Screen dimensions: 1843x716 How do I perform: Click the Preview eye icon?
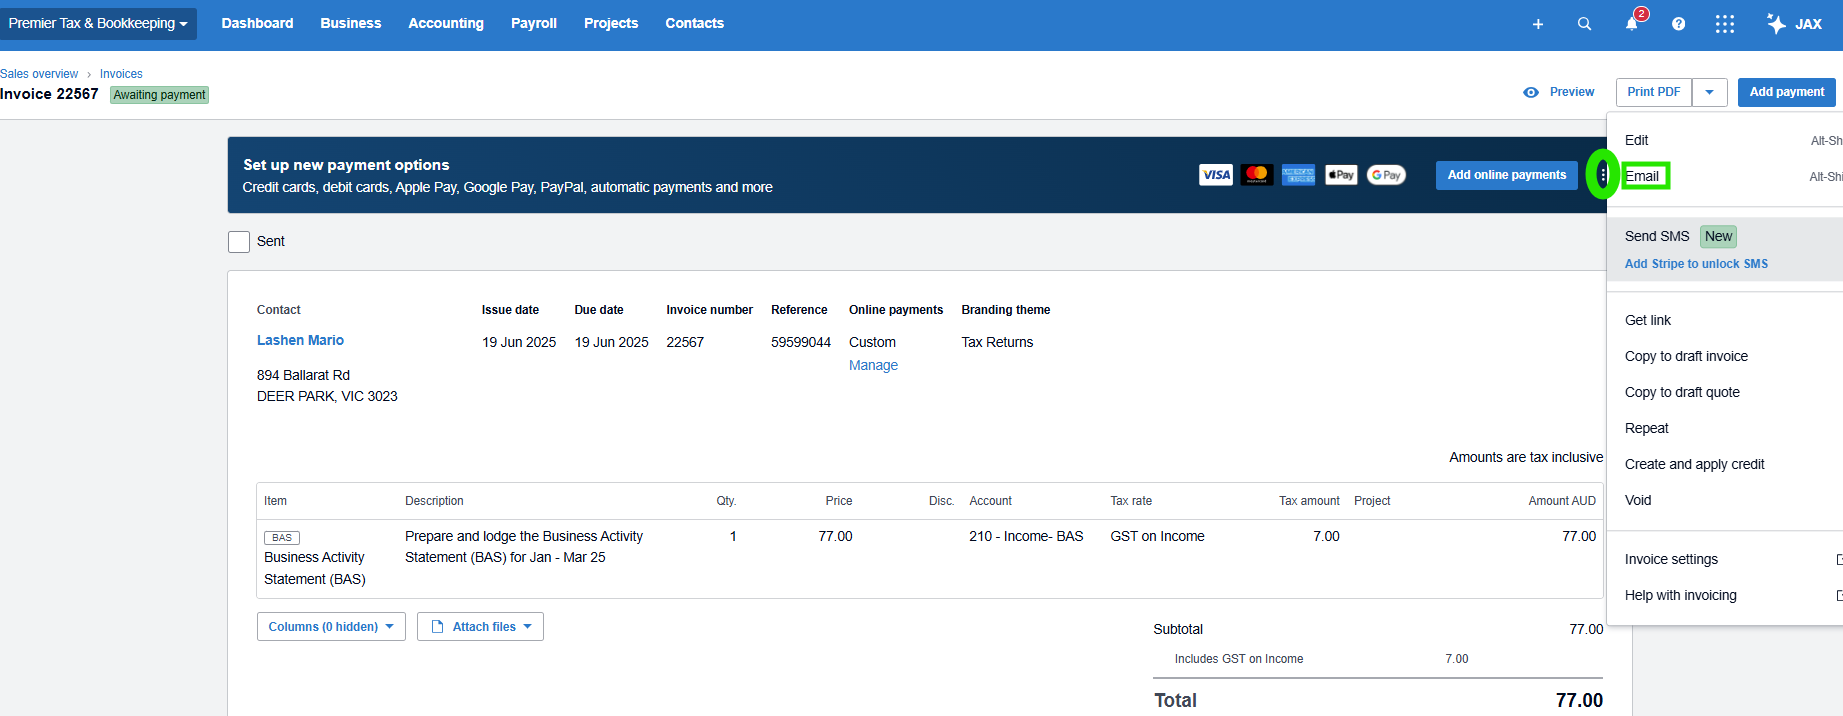1531,92
